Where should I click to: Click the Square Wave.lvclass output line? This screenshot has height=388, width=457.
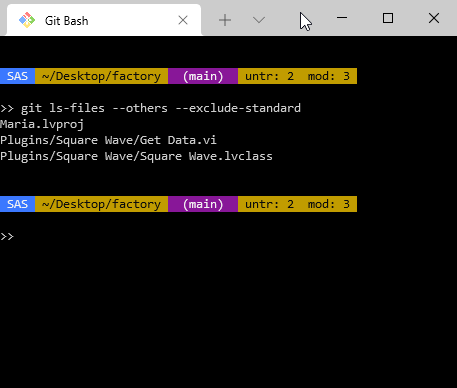(136, 156)
